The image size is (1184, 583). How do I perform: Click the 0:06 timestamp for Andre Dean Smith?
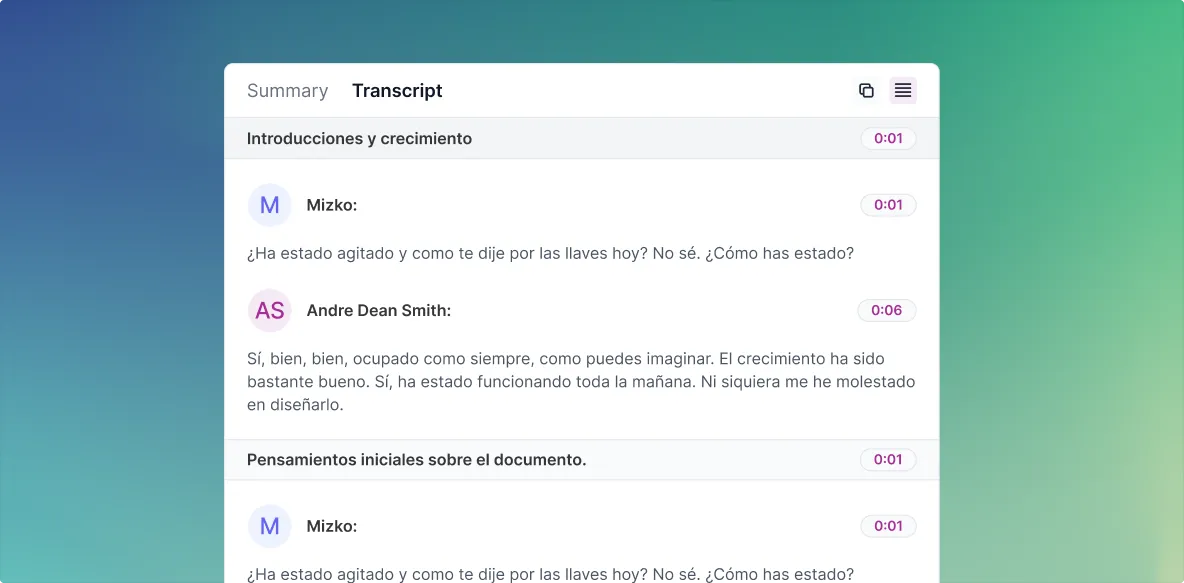886,310
